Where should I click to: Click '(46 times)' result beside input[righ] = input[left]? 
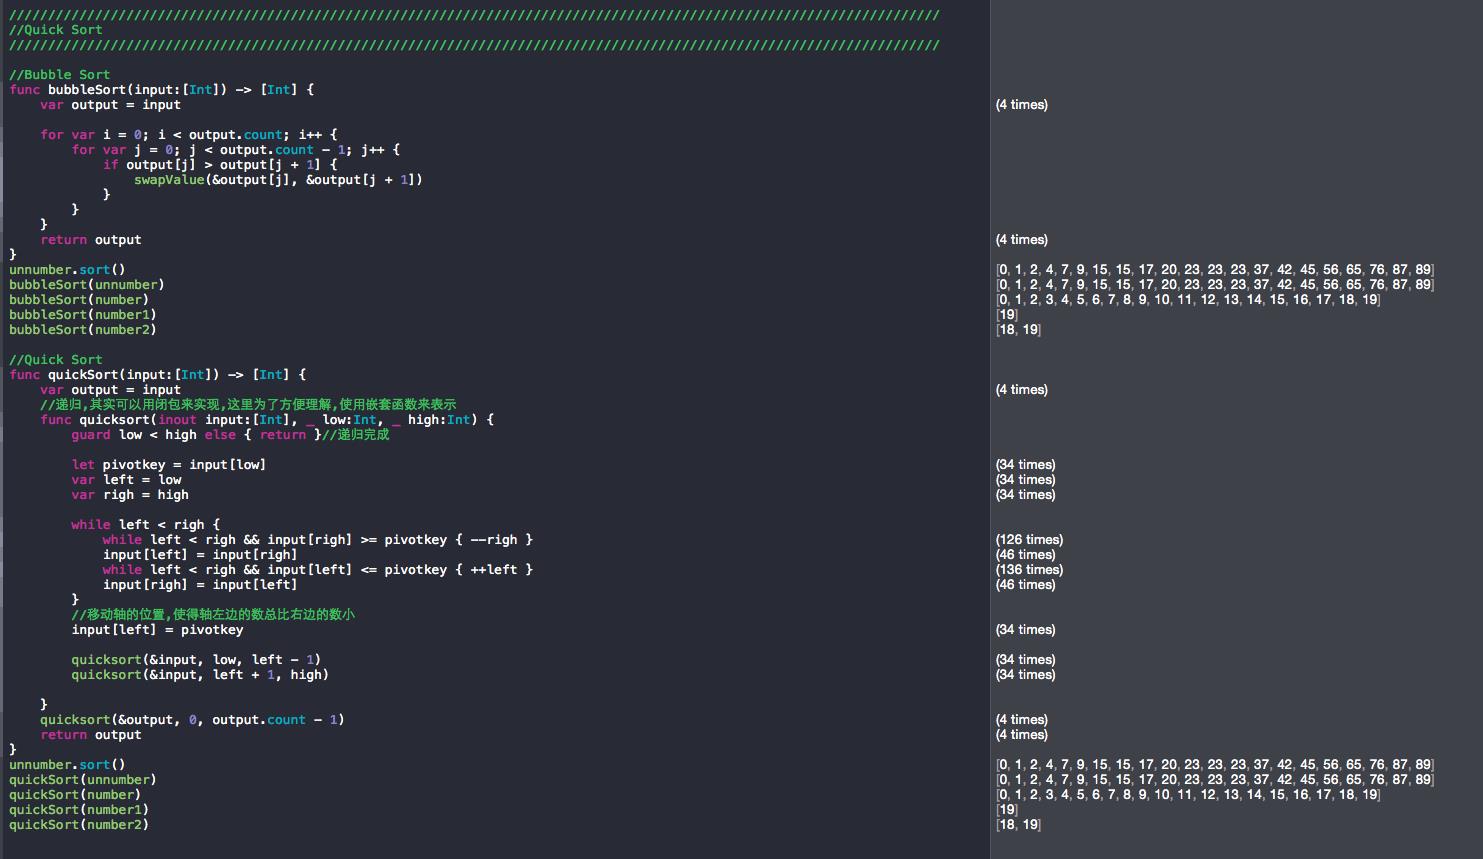click(1025, 585)
